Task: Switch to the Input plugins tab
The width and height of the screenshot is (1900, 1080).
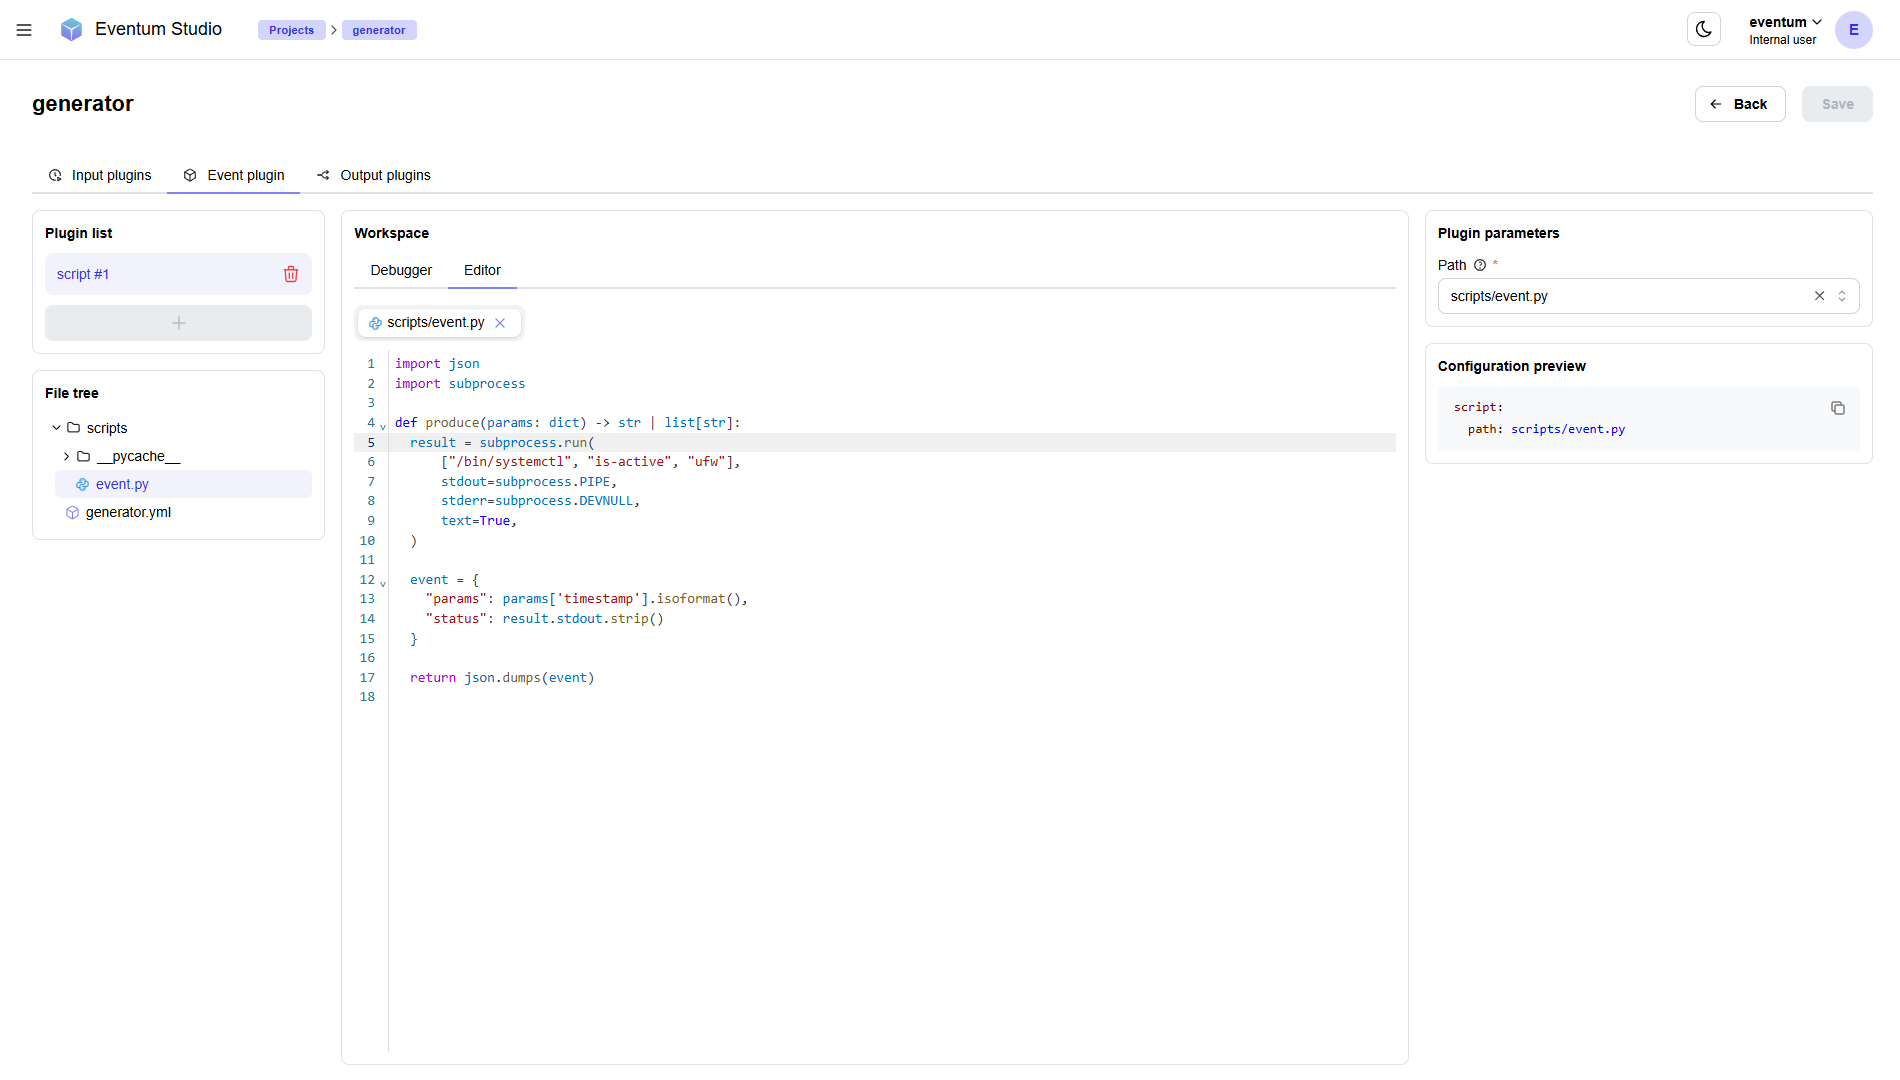Action: click(x=100, y=175)
